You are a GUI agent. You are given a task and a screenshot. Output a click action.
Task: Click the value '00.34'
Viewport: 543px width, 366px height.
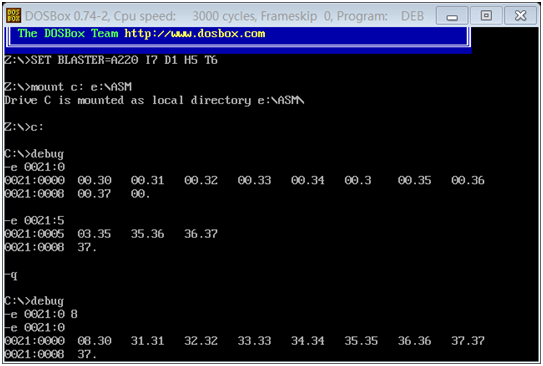pyautogui.click(x=308, y=180)
